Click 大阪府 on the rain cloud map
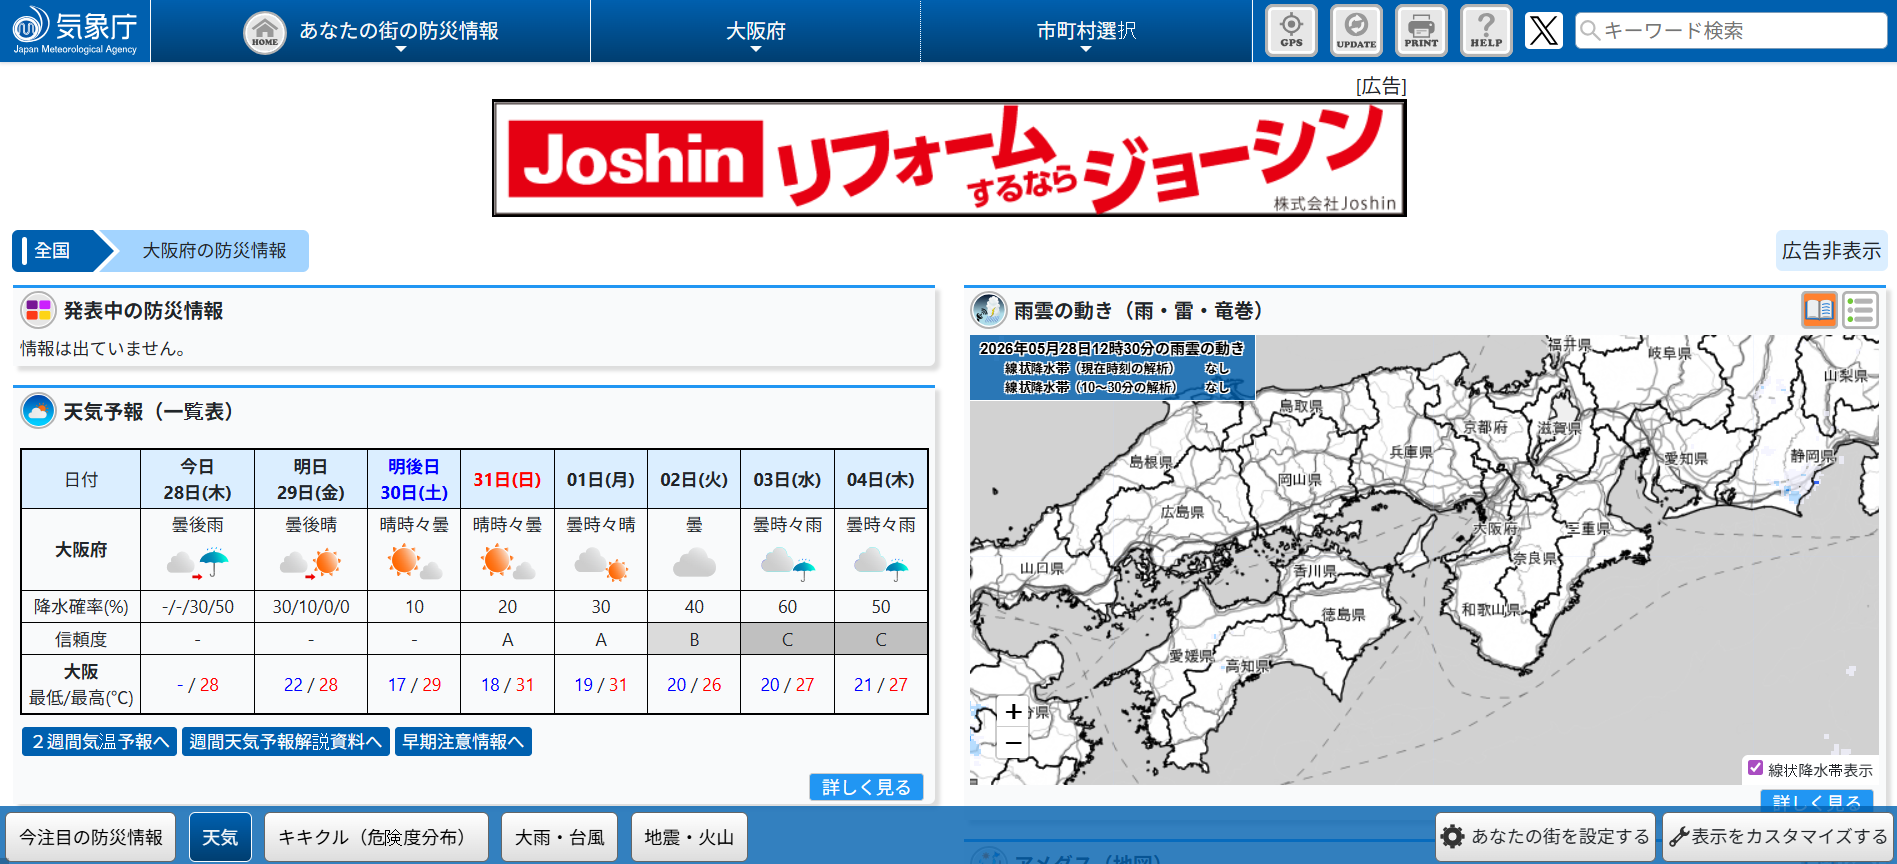 click(1495, 528)
